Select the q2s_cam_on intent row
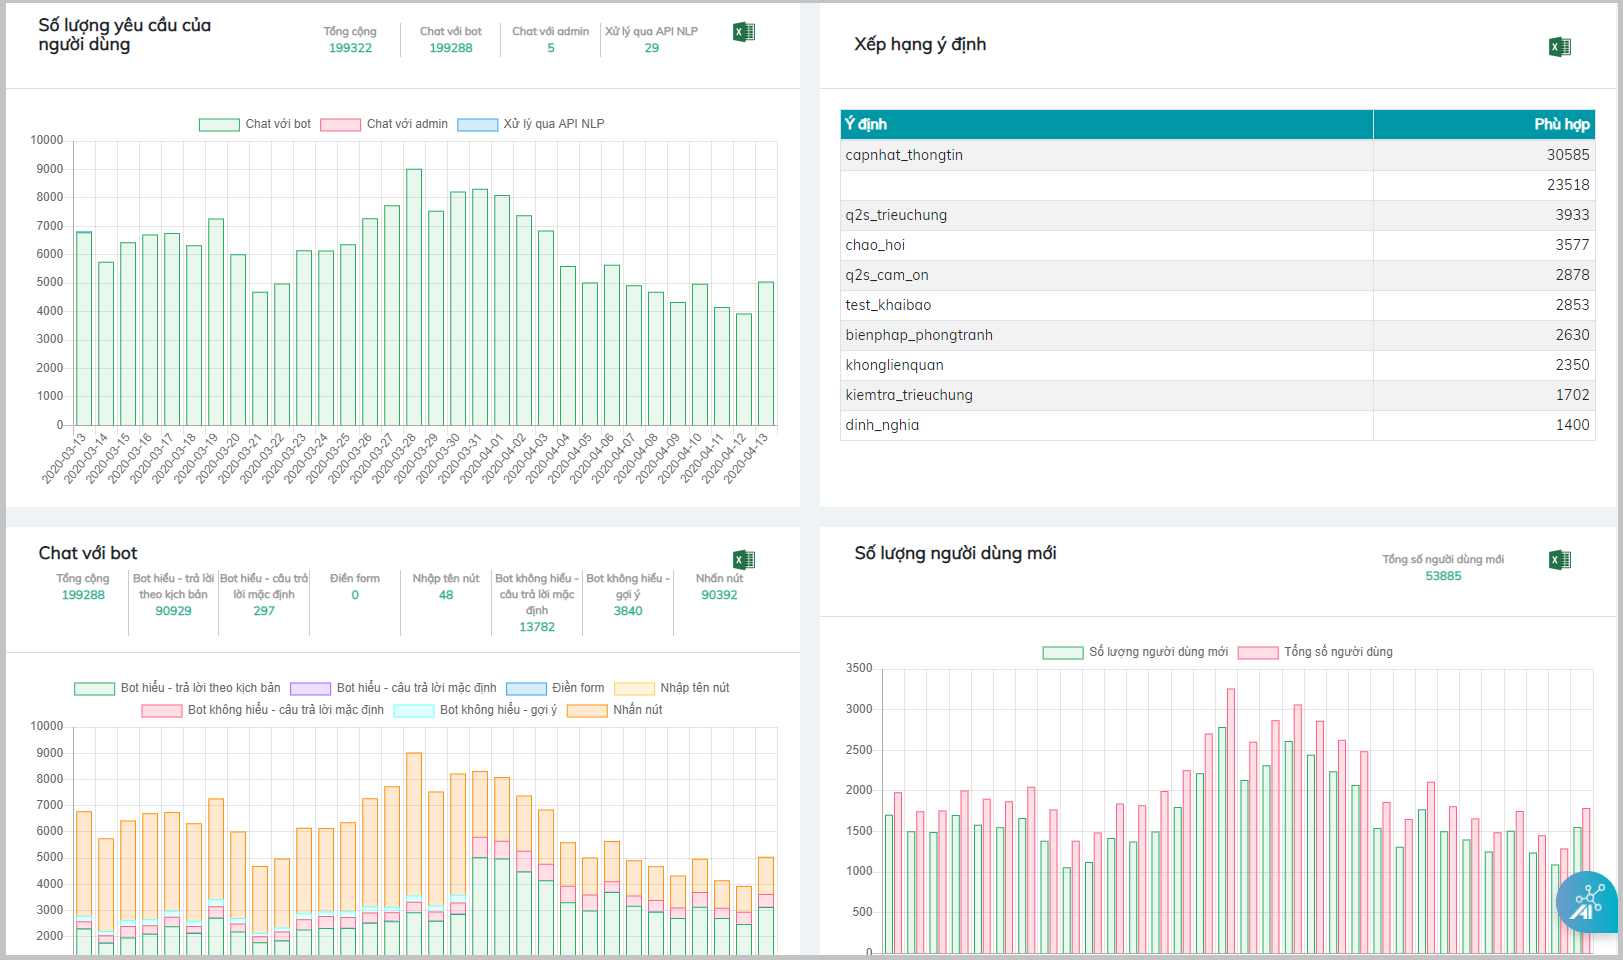Image resolution: width=1623 pixels, height=960 pixels. pyautogui.click(x=1218, y=275)
